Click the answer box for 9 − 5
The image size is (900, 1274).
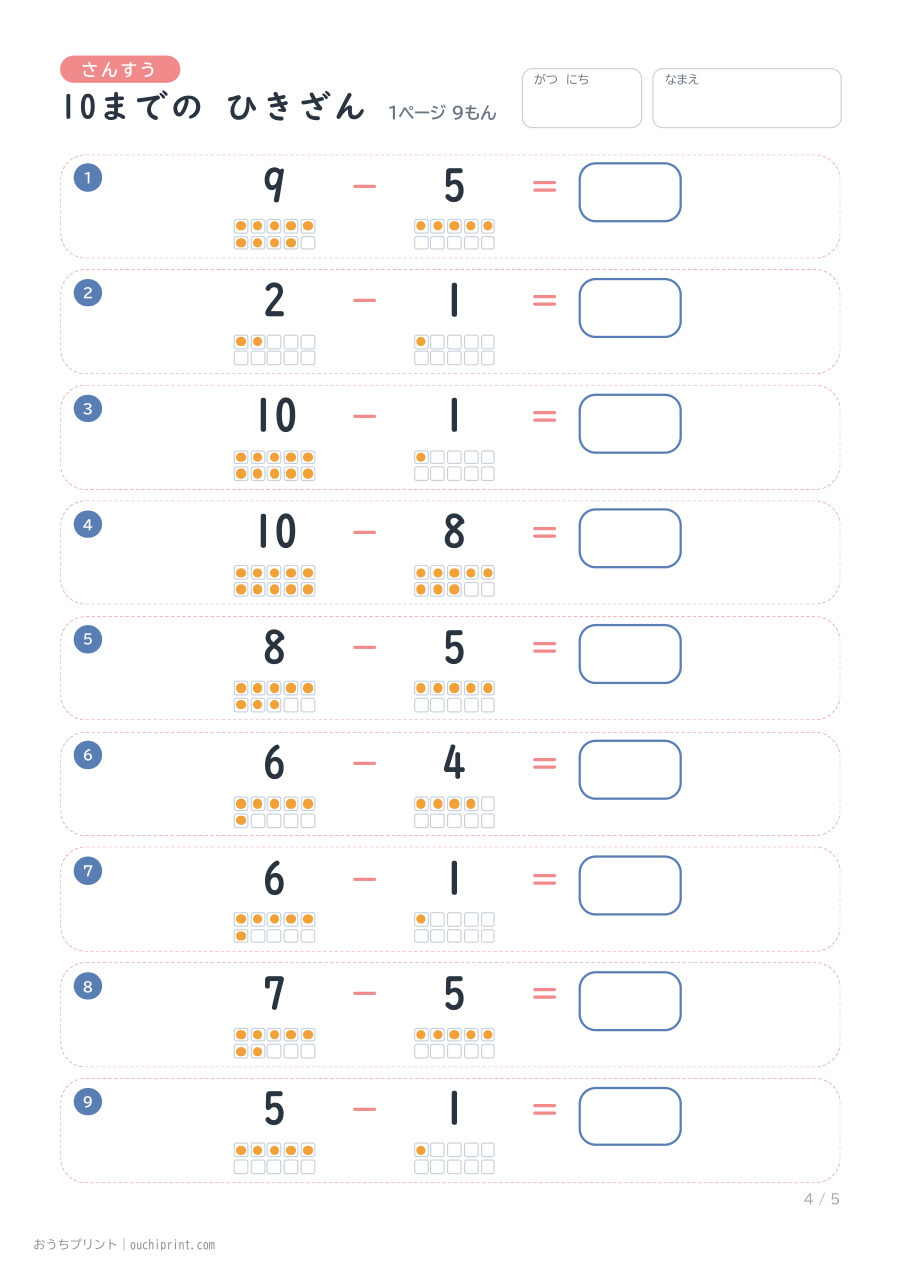630,192
